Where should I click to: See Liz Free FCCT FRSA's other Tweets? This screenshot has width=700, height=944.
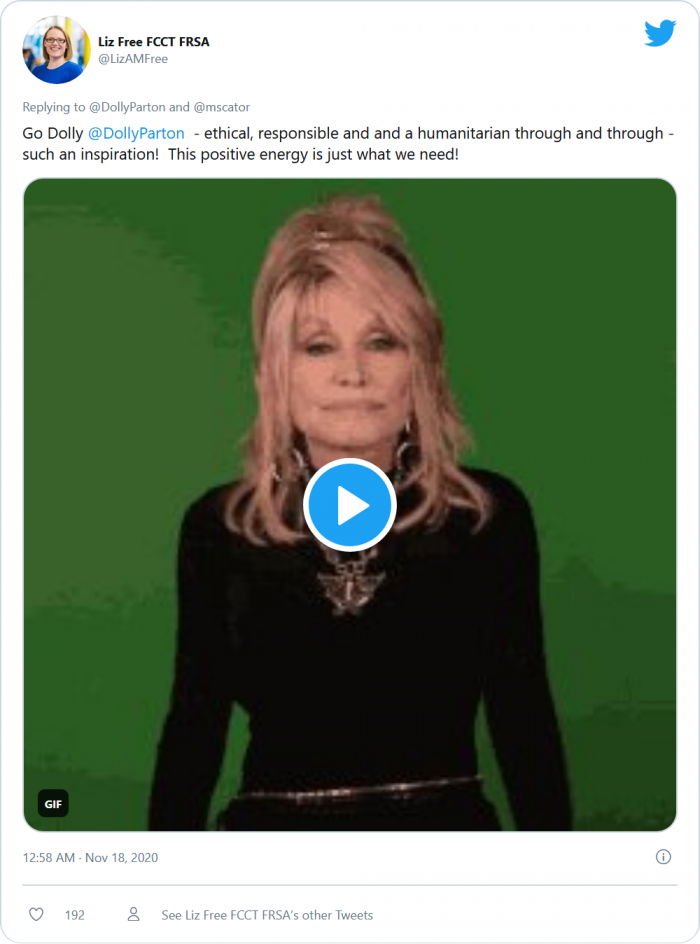(267, 915)
